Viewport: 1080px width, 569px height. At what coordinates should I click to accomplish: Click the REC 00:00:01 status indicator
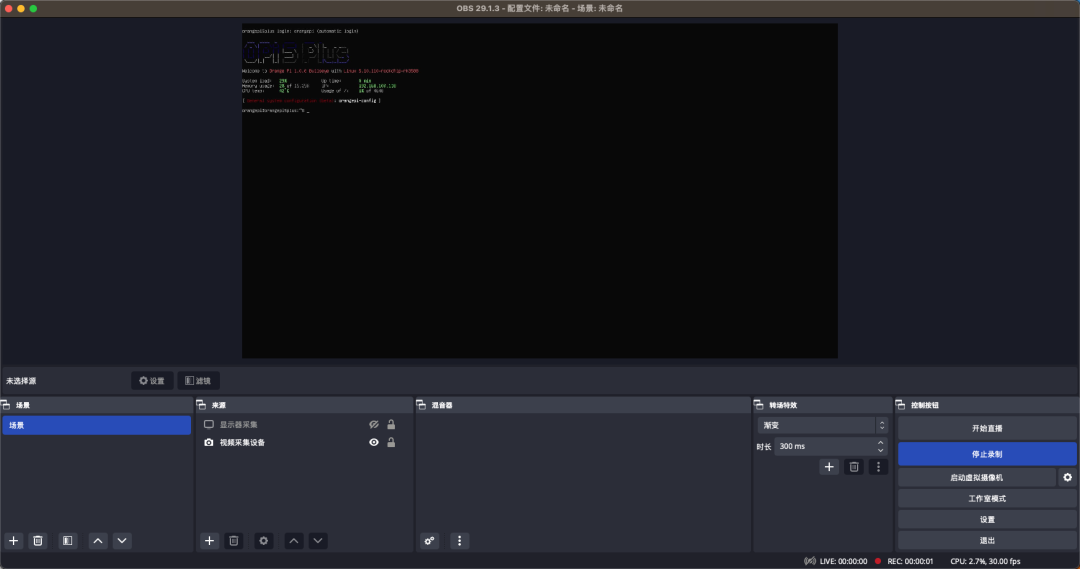(x=904, y=561)
